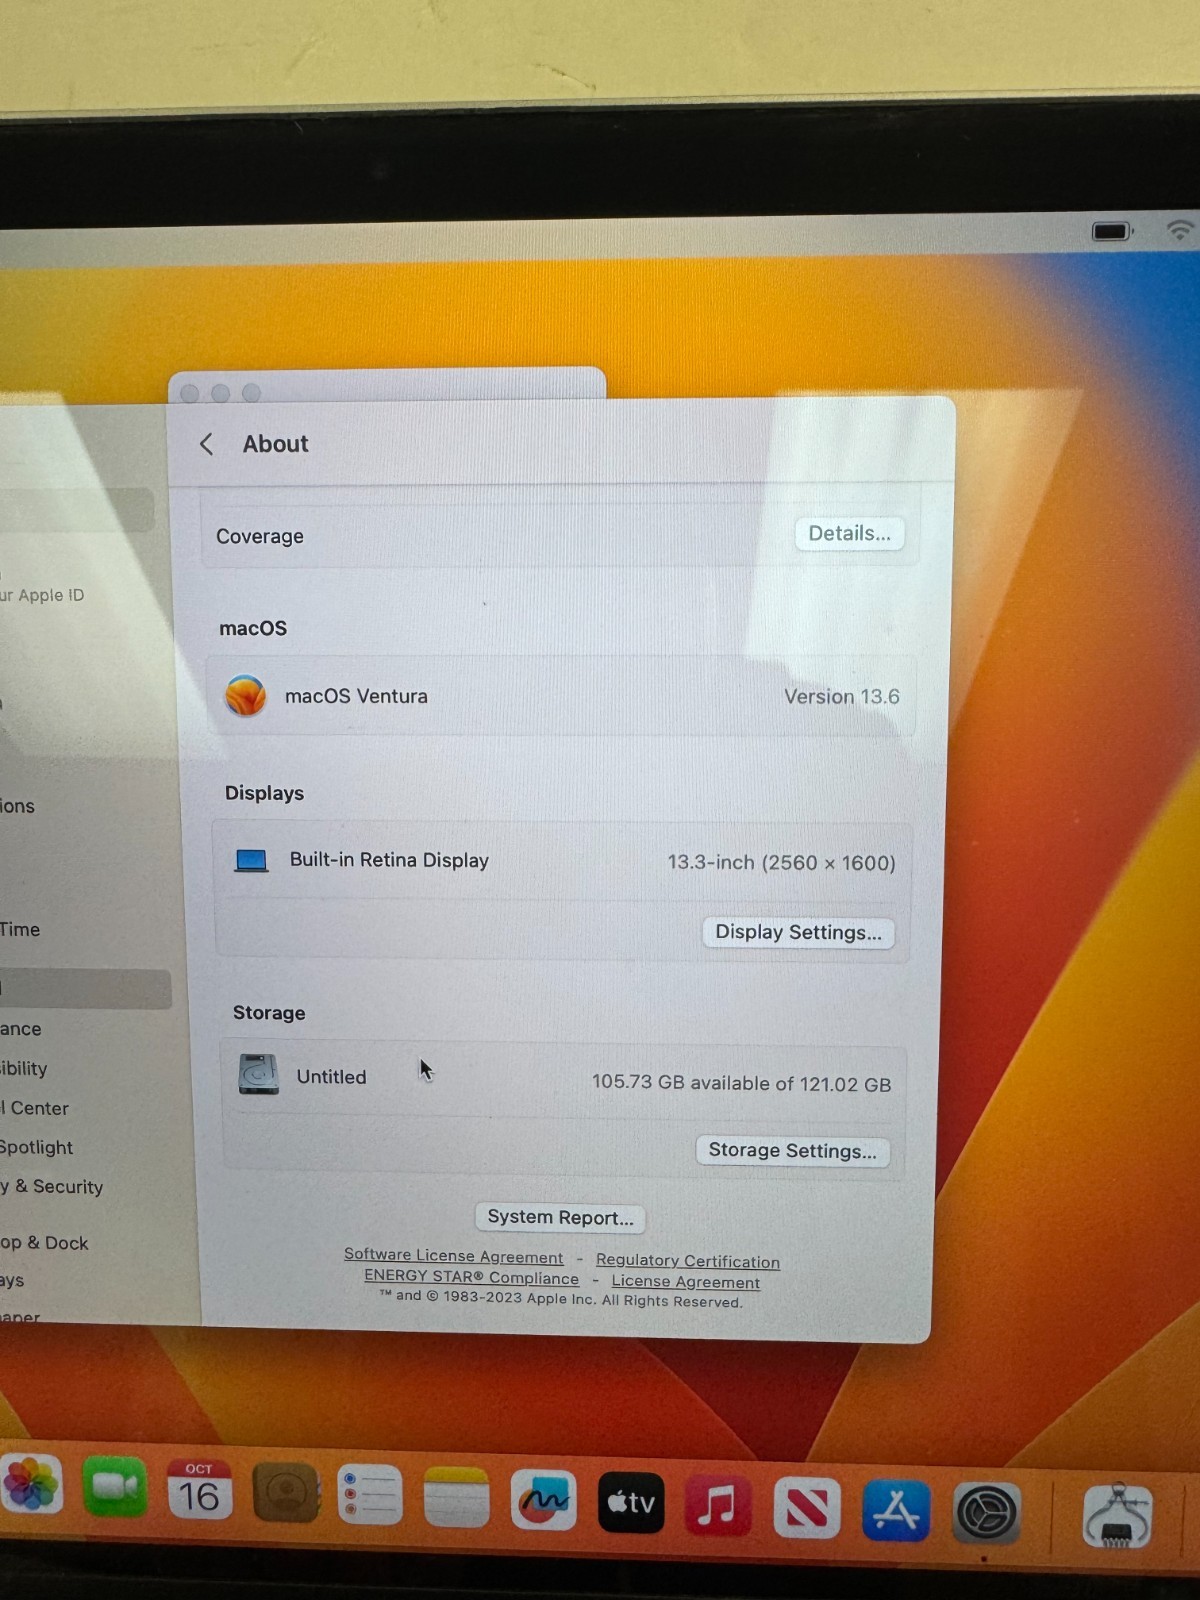Open System Information chip icon in Dock
The image size is (1200, 1600).
tap(1118, 1516)
